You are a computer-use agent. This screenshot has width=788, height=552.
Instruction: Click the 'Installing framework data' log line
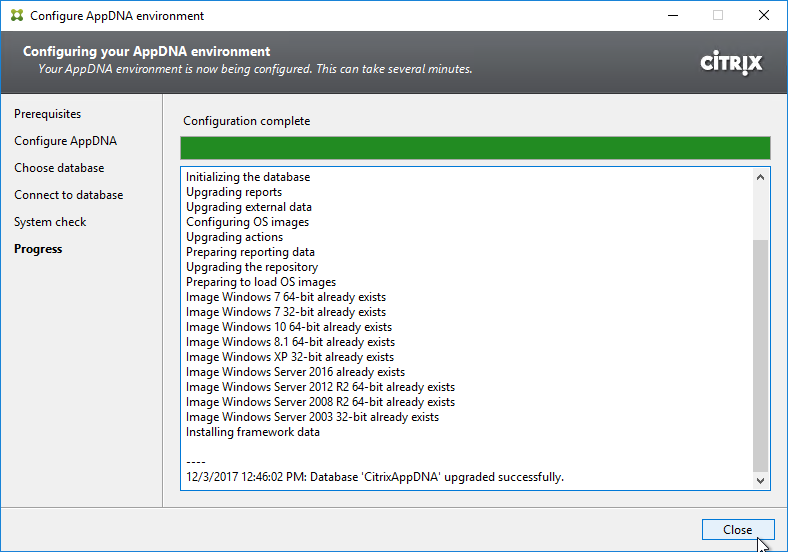(x=253, y=432)
